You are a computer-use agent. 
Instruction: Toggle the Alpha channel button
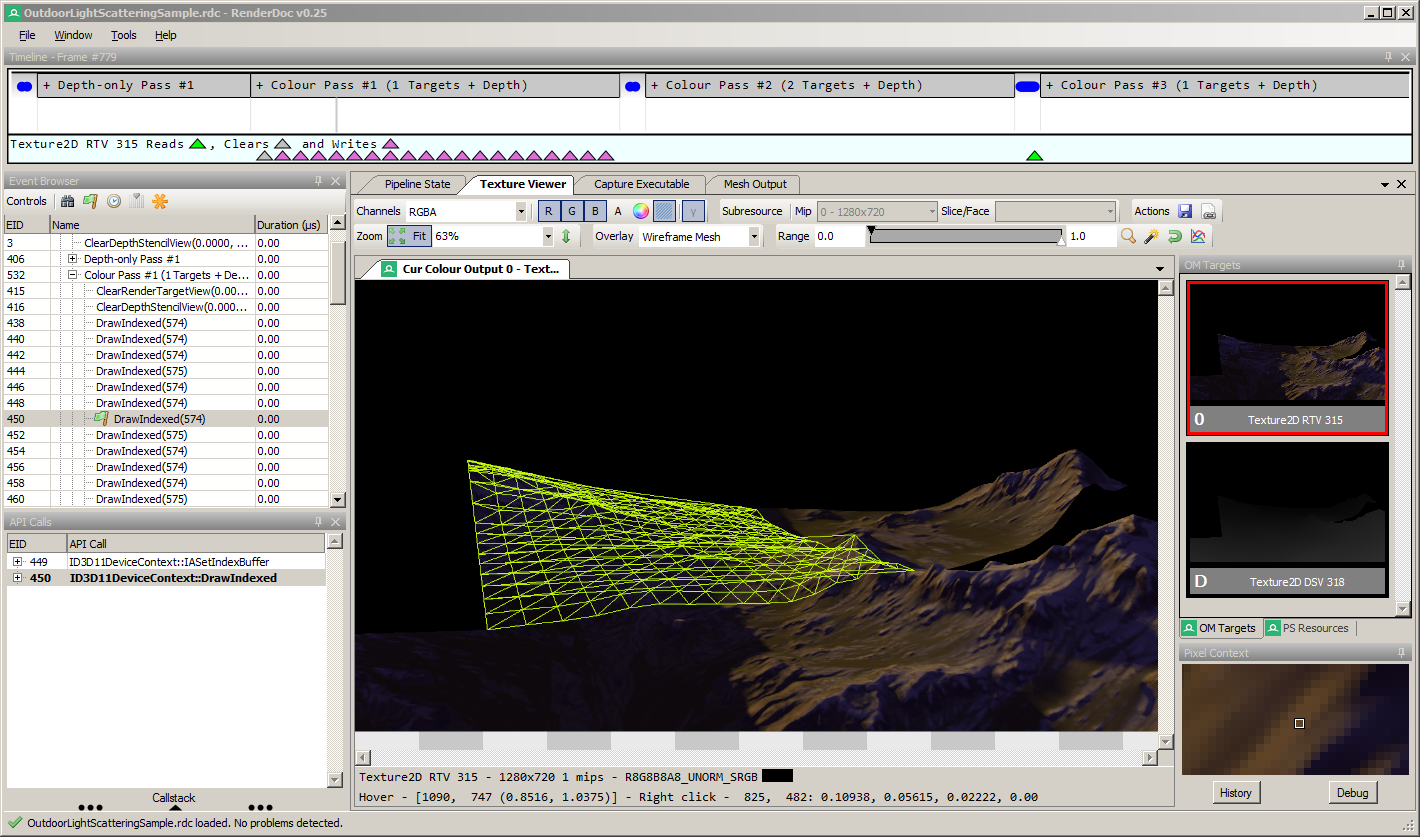pyautogui.click(x=618, y=211)
